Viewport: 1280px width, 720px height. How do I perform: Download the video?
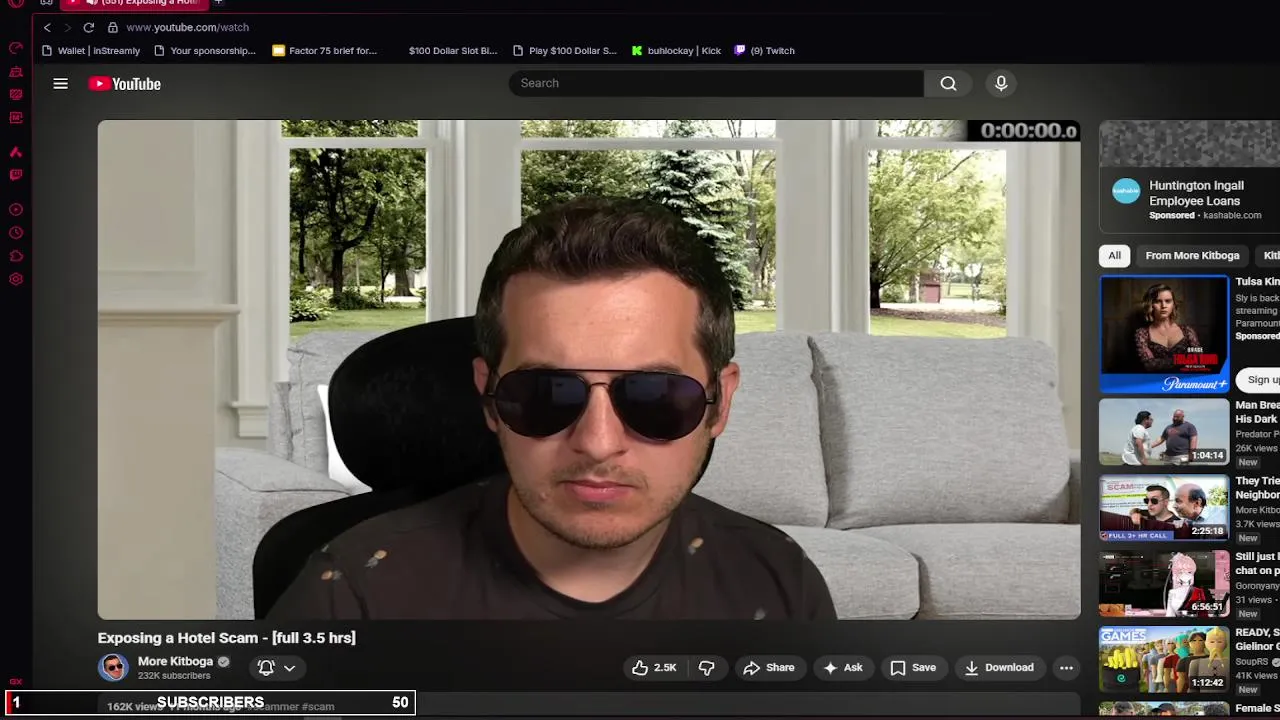[x=999, y=668]
